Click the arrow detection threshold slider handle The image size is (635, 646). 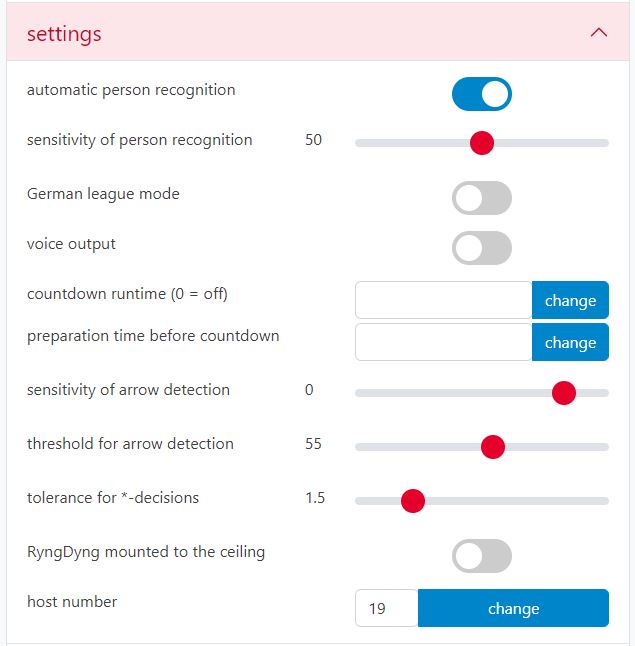point(492,447)
